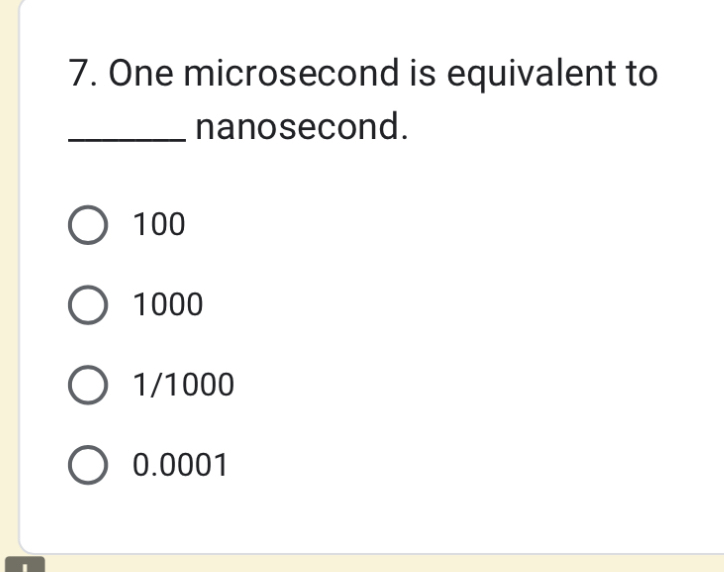724x572 pixels.
Task: Click the beige page background below the card
Action: [x=400, y=564]
